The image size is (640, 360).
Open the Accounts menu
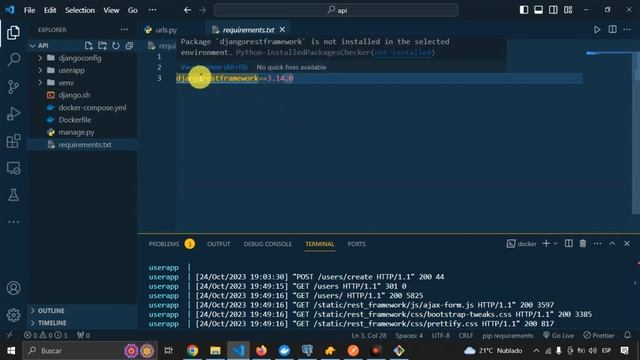click(x=13, y=288)
